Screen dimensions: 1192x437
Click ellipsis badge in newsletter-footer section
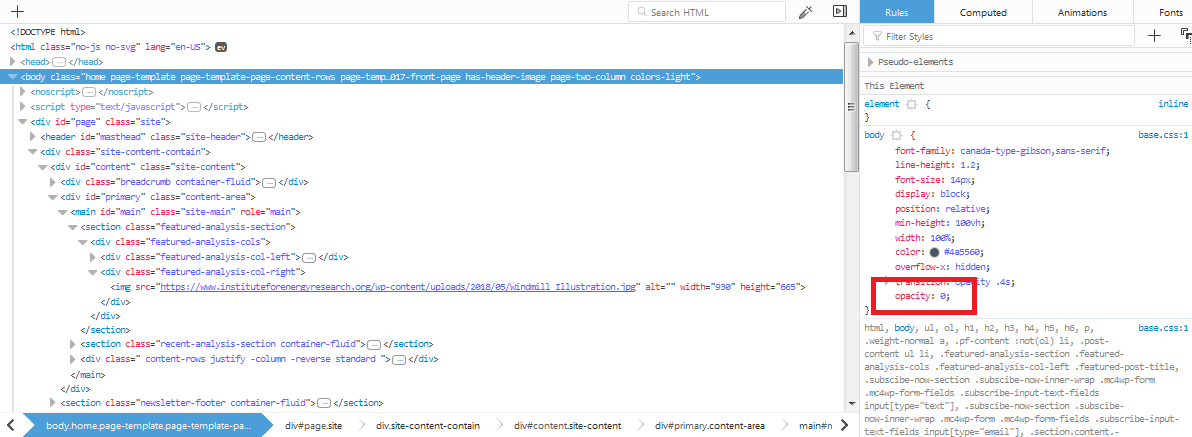(x=323, y=403)
